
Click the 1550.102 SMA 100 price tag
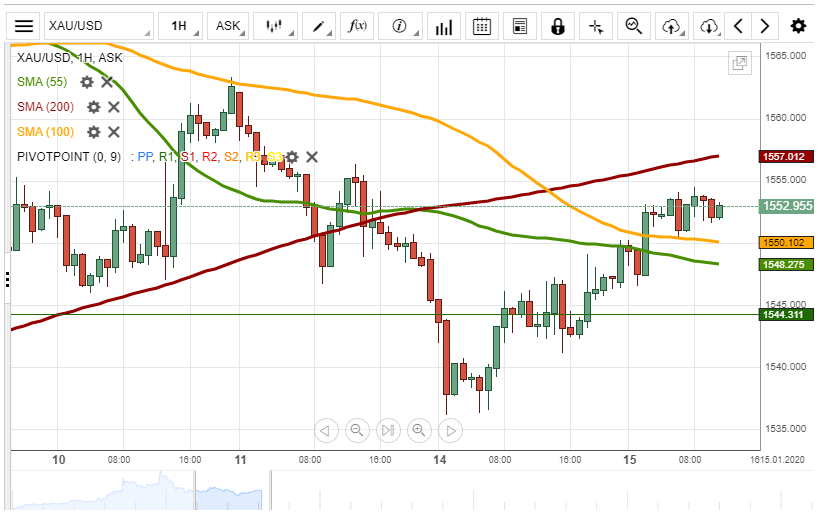(786, 243)
